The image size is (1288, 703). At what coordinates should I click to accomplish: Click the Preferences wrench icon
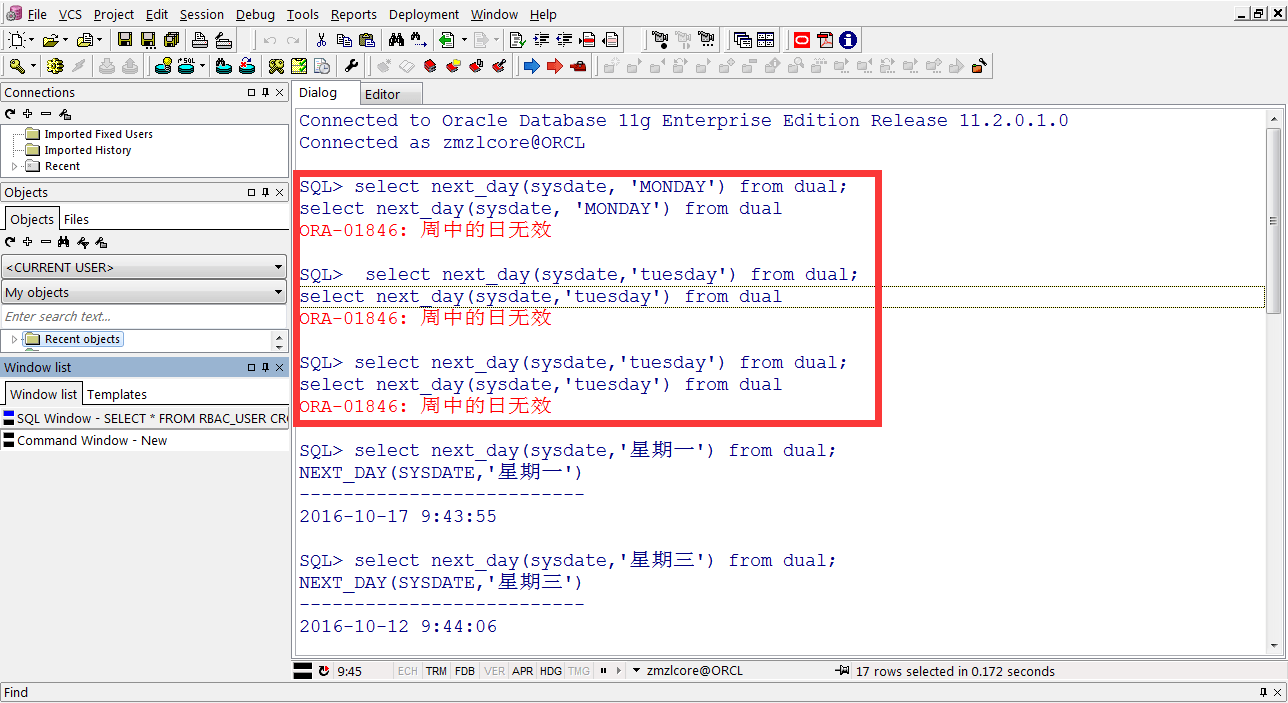351,66
